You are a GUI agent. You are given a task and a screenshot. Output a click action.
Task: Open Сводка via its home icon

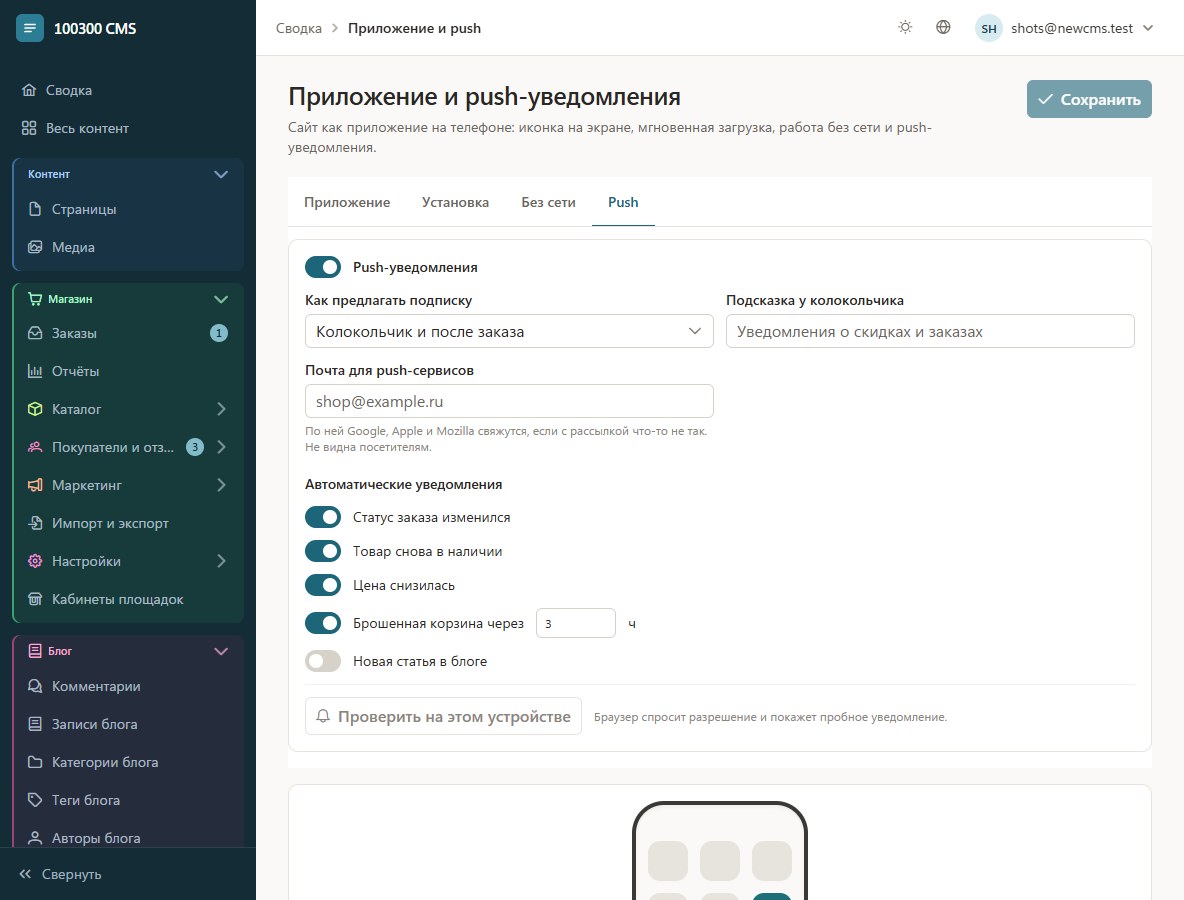[x=29, y=90]
